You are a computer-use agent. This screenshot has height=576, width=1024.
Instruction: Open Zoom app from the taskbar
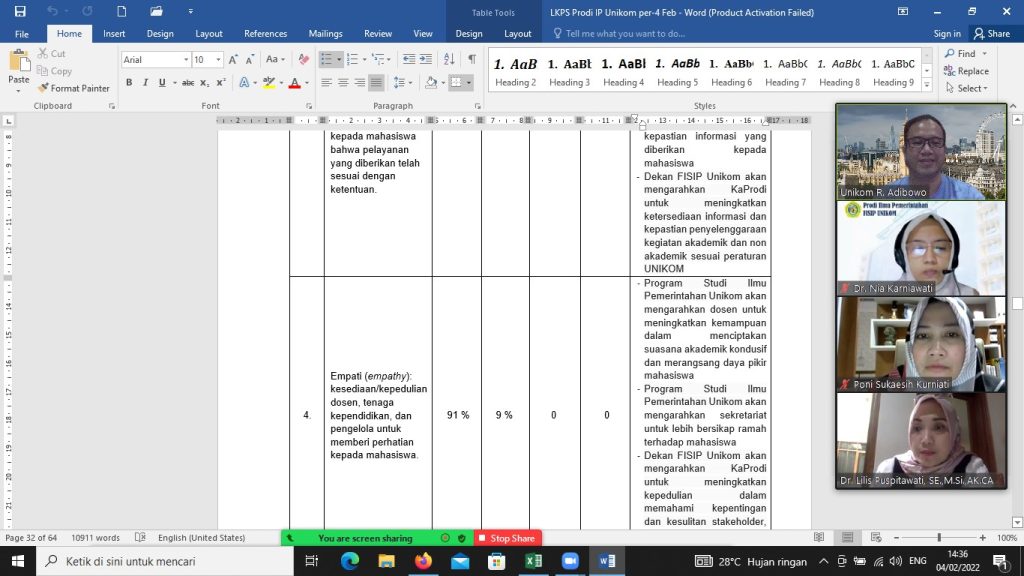click(x=570, y=561)
